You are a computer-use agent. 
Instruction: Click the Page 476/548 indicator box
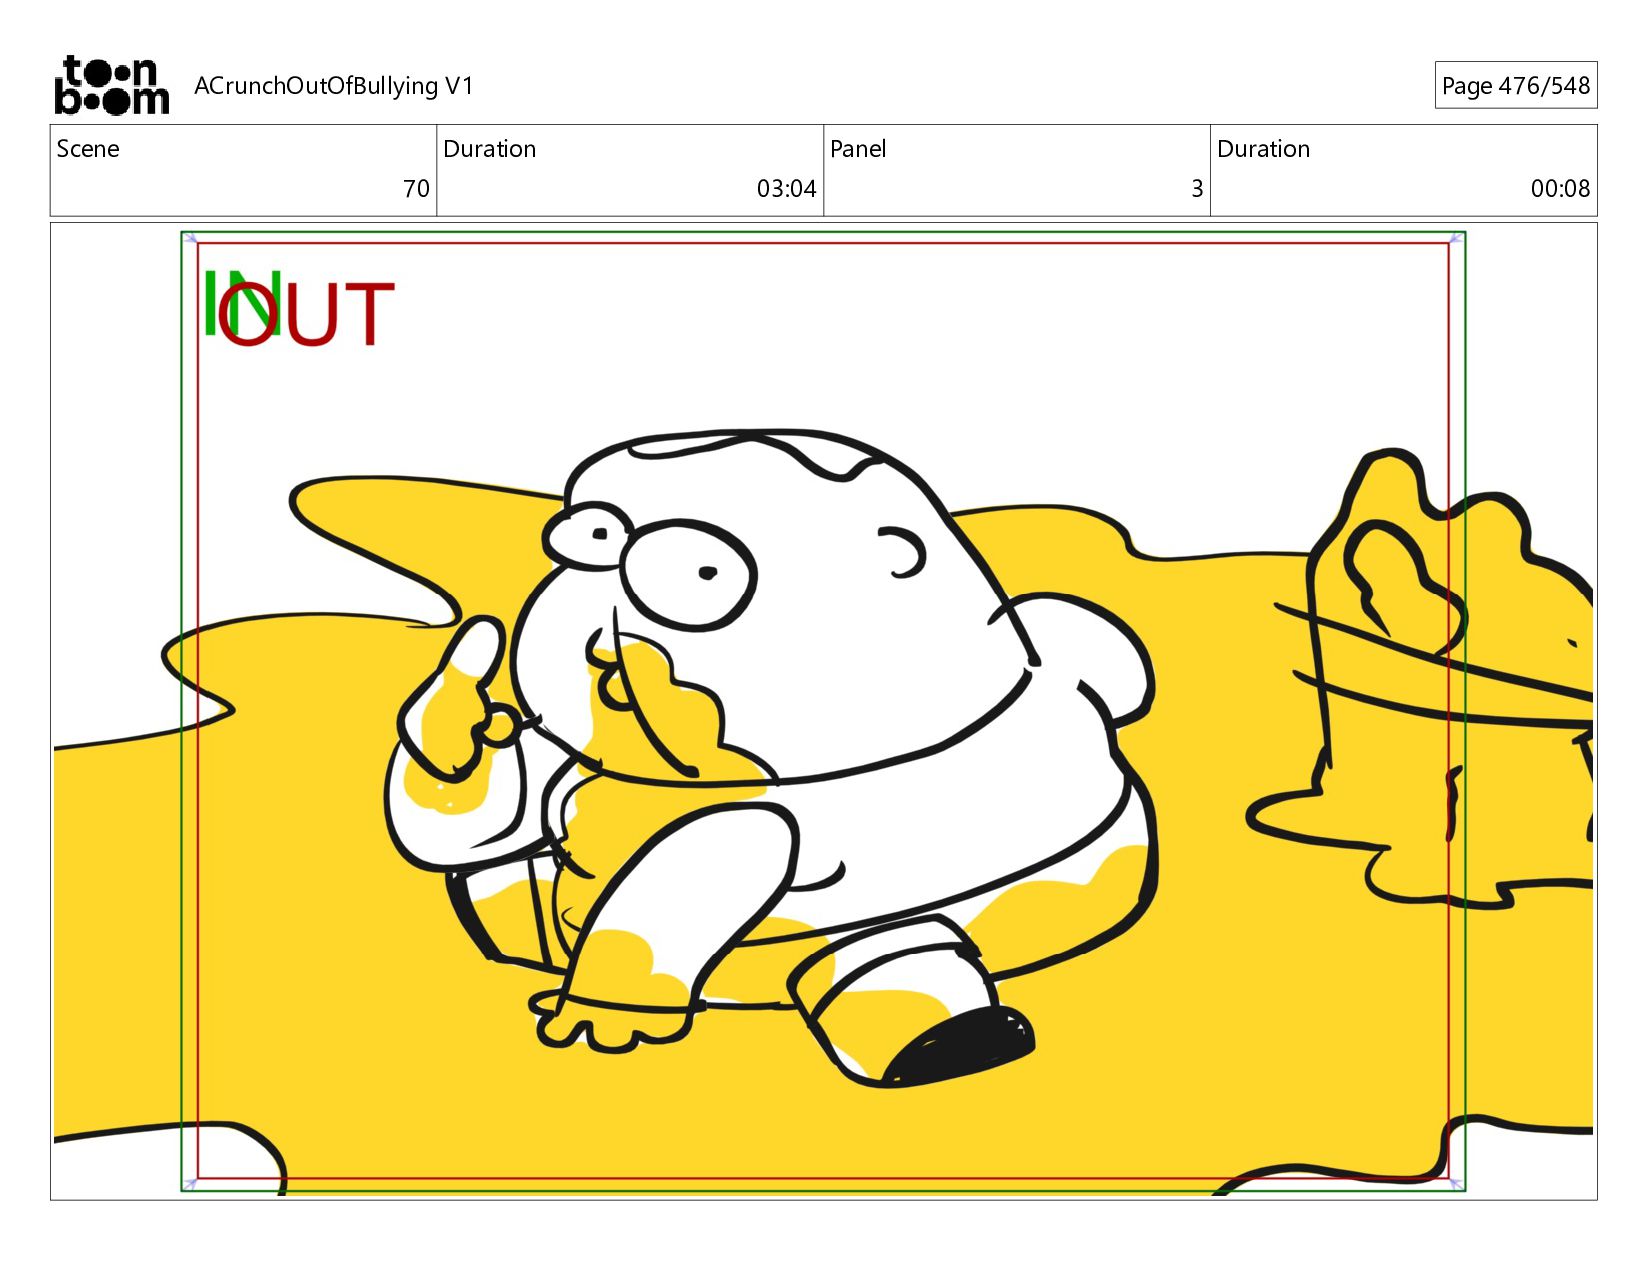(1515, 85)
